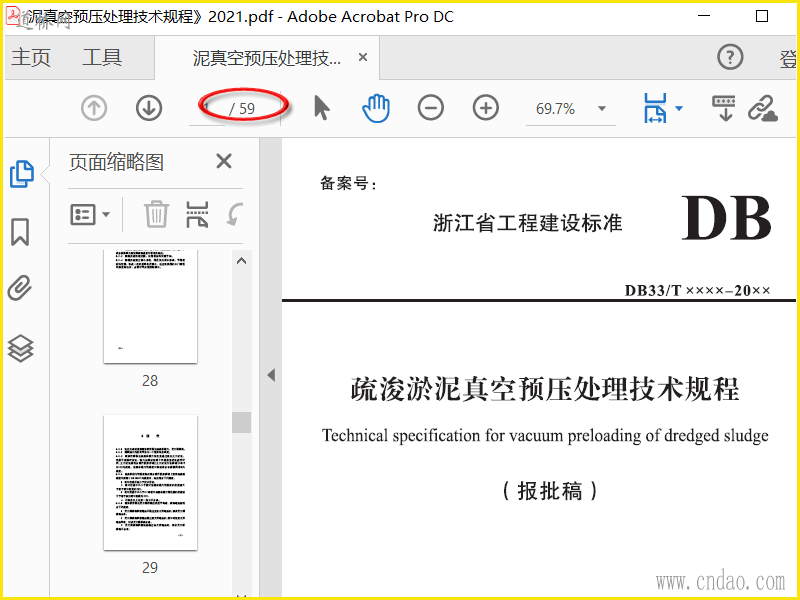Collapse the navigation pane with left triangle
Viewport: 800px width, 600px height.
(271, 375)
